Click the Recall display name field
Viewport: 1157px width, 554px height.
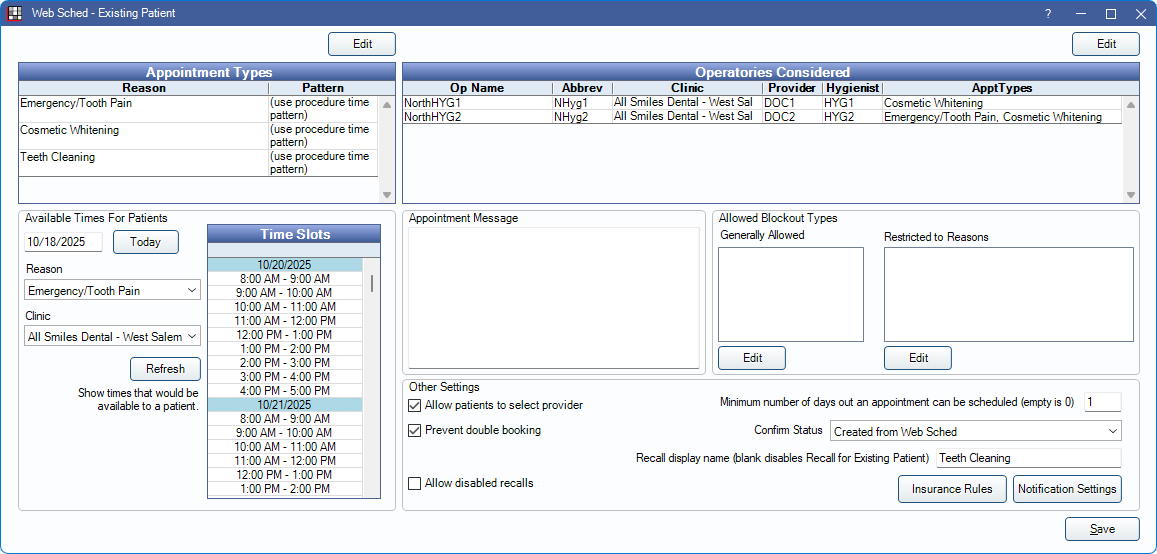click(x=1027, y=458)
